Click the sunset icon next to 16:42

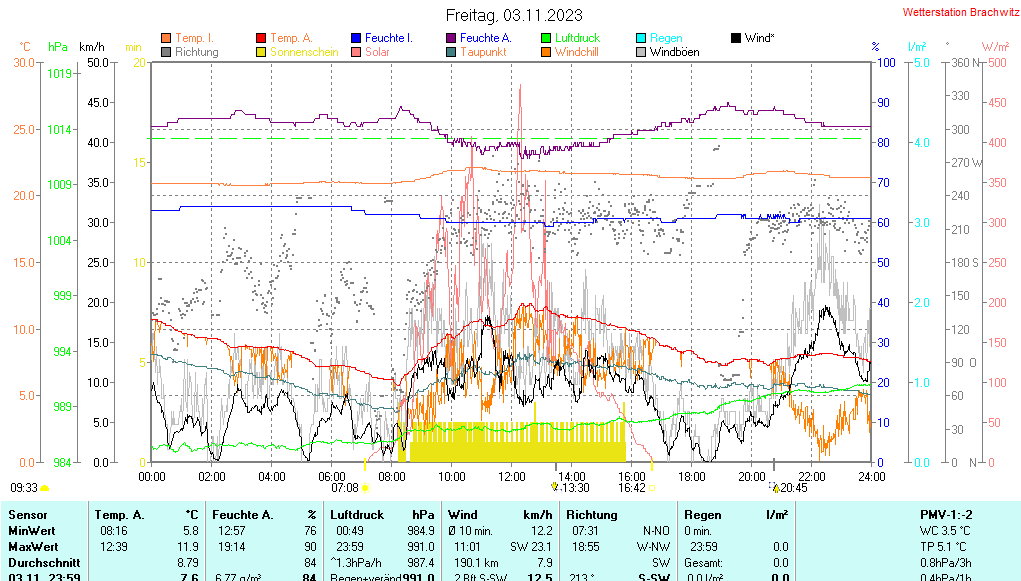coord(652,488)
